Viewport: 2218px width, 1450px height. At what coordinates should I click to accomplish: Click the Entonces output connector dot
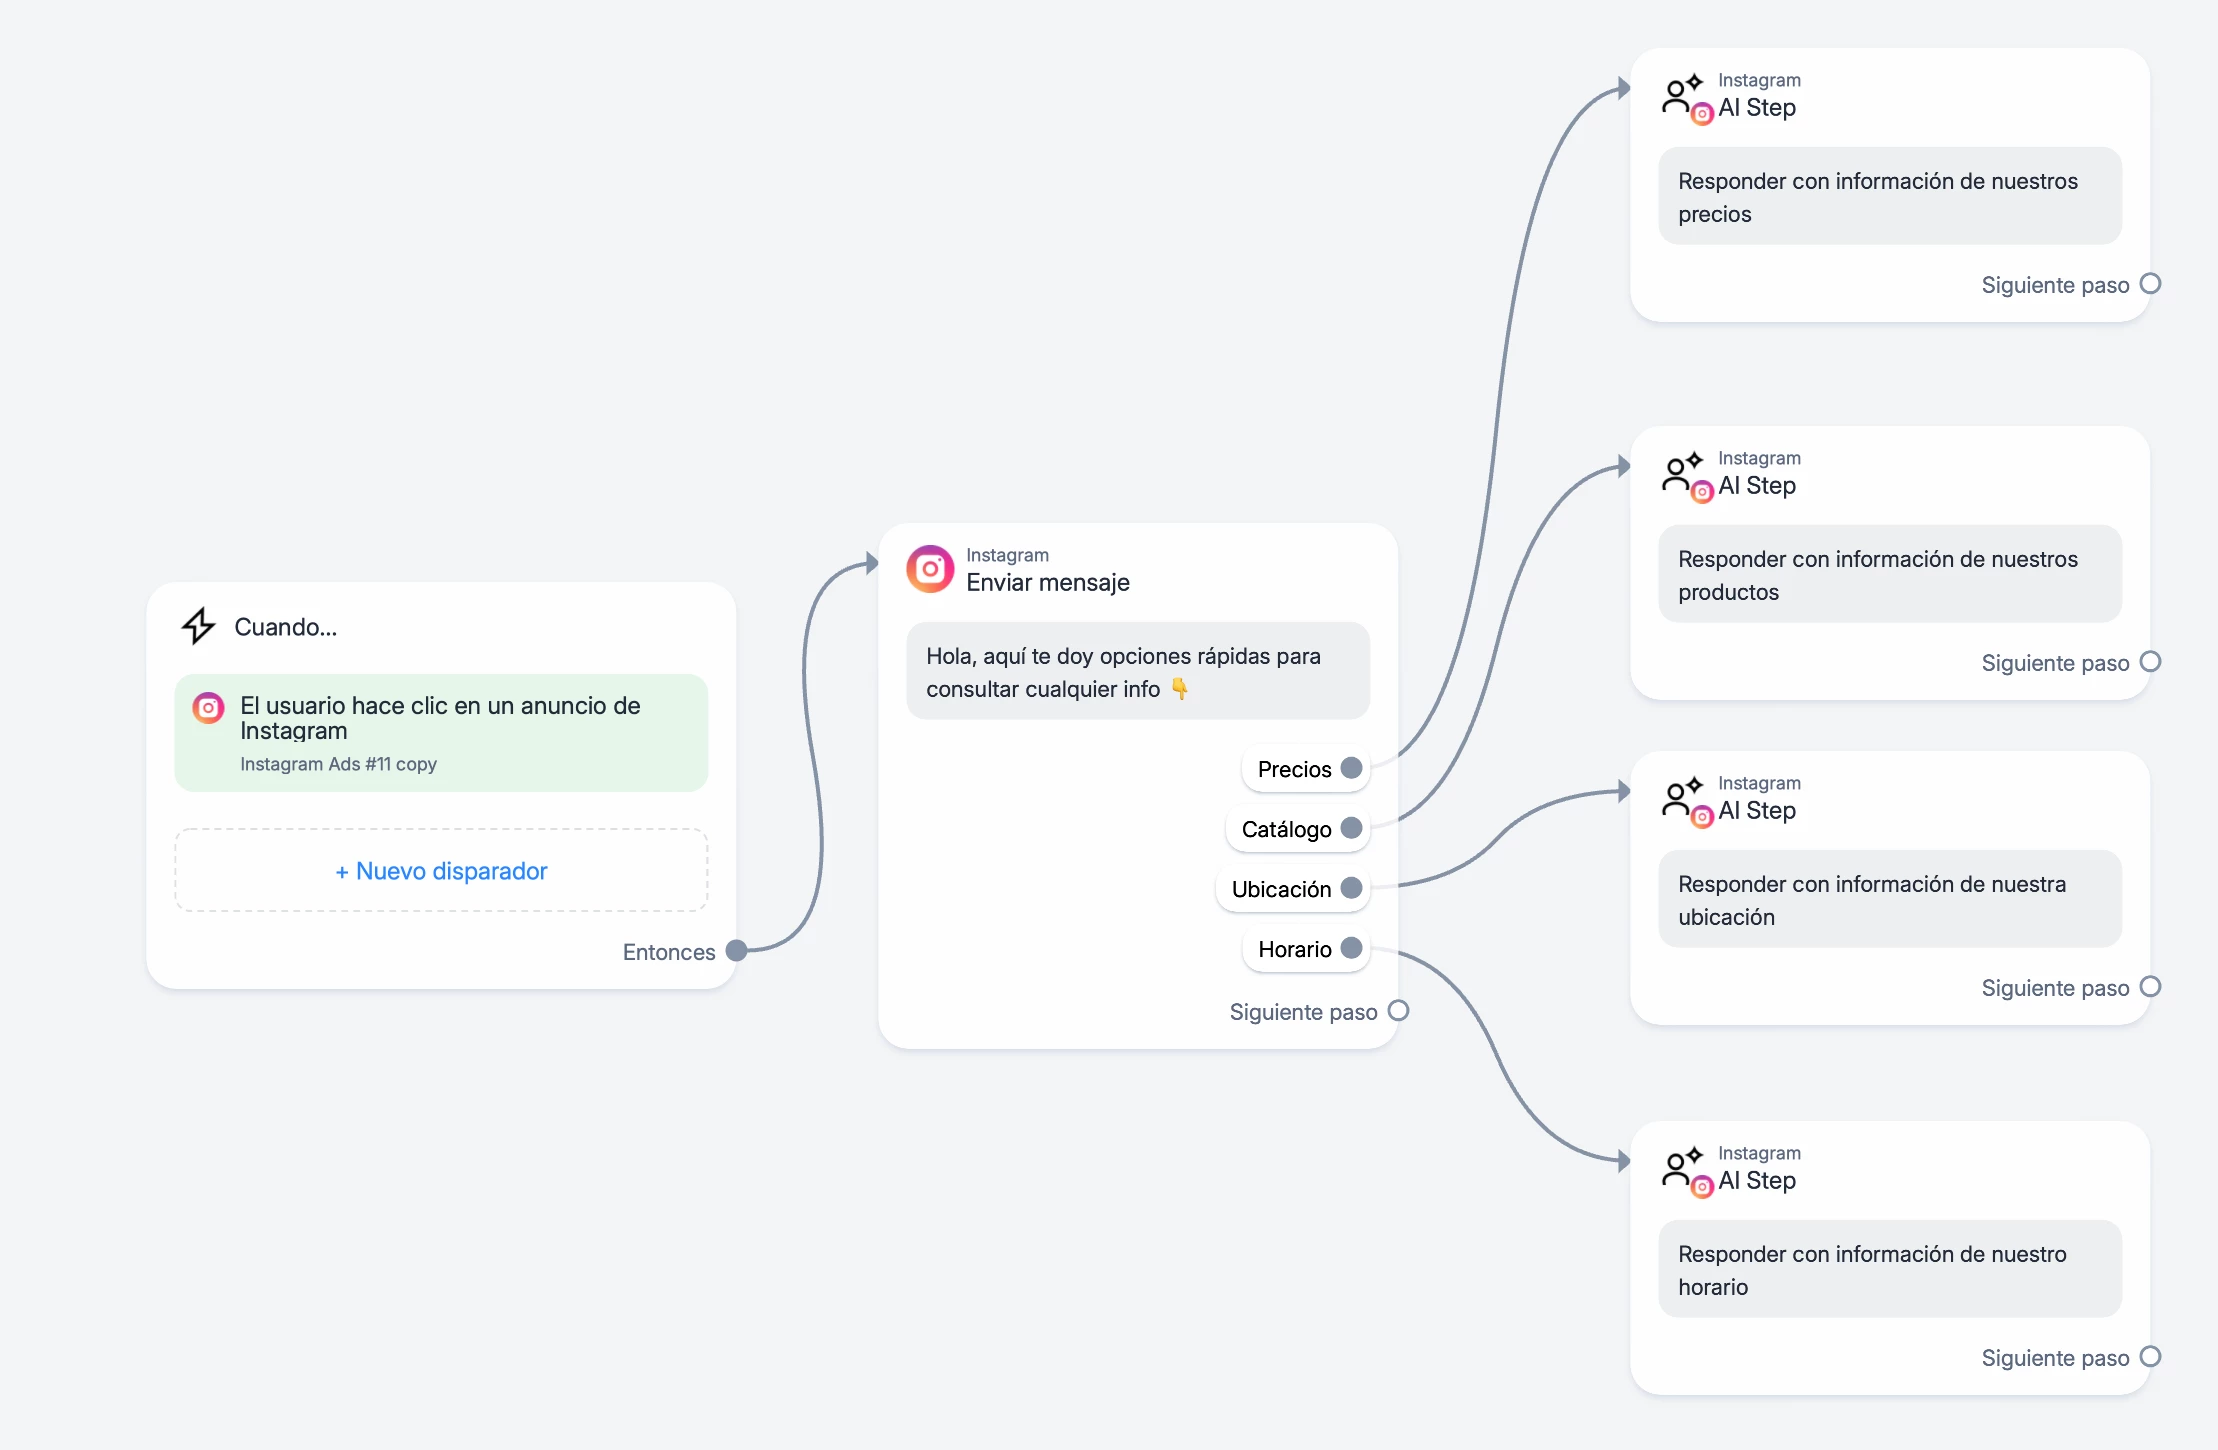[x=737, y=951]
